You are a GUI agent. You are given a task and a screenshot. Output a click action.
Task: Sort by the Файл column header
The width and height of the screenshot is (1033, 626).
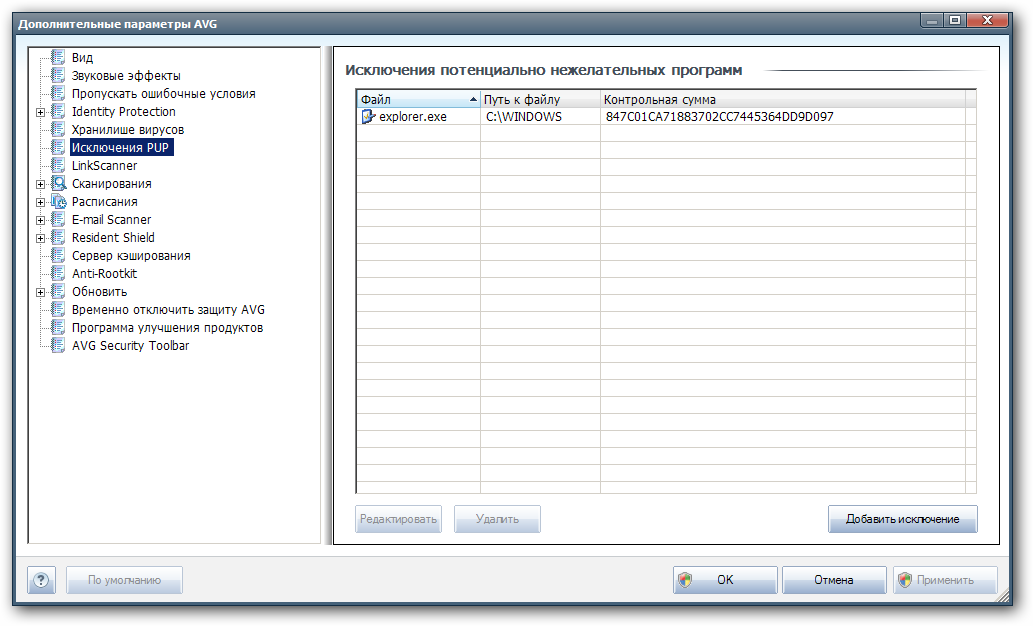(418, 100)
